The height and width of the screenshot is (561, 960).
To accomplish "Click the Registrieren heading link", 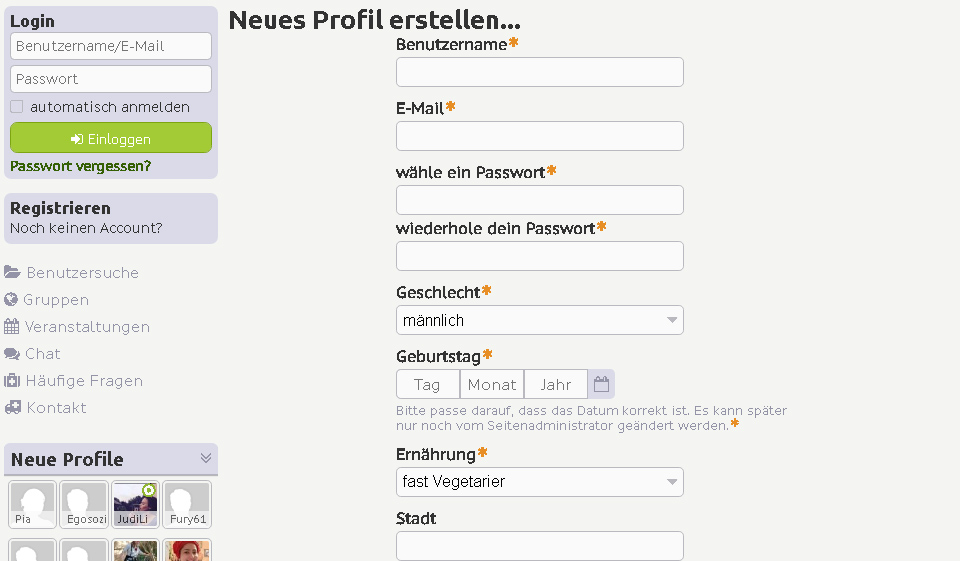I will click(x=60, y=208).
